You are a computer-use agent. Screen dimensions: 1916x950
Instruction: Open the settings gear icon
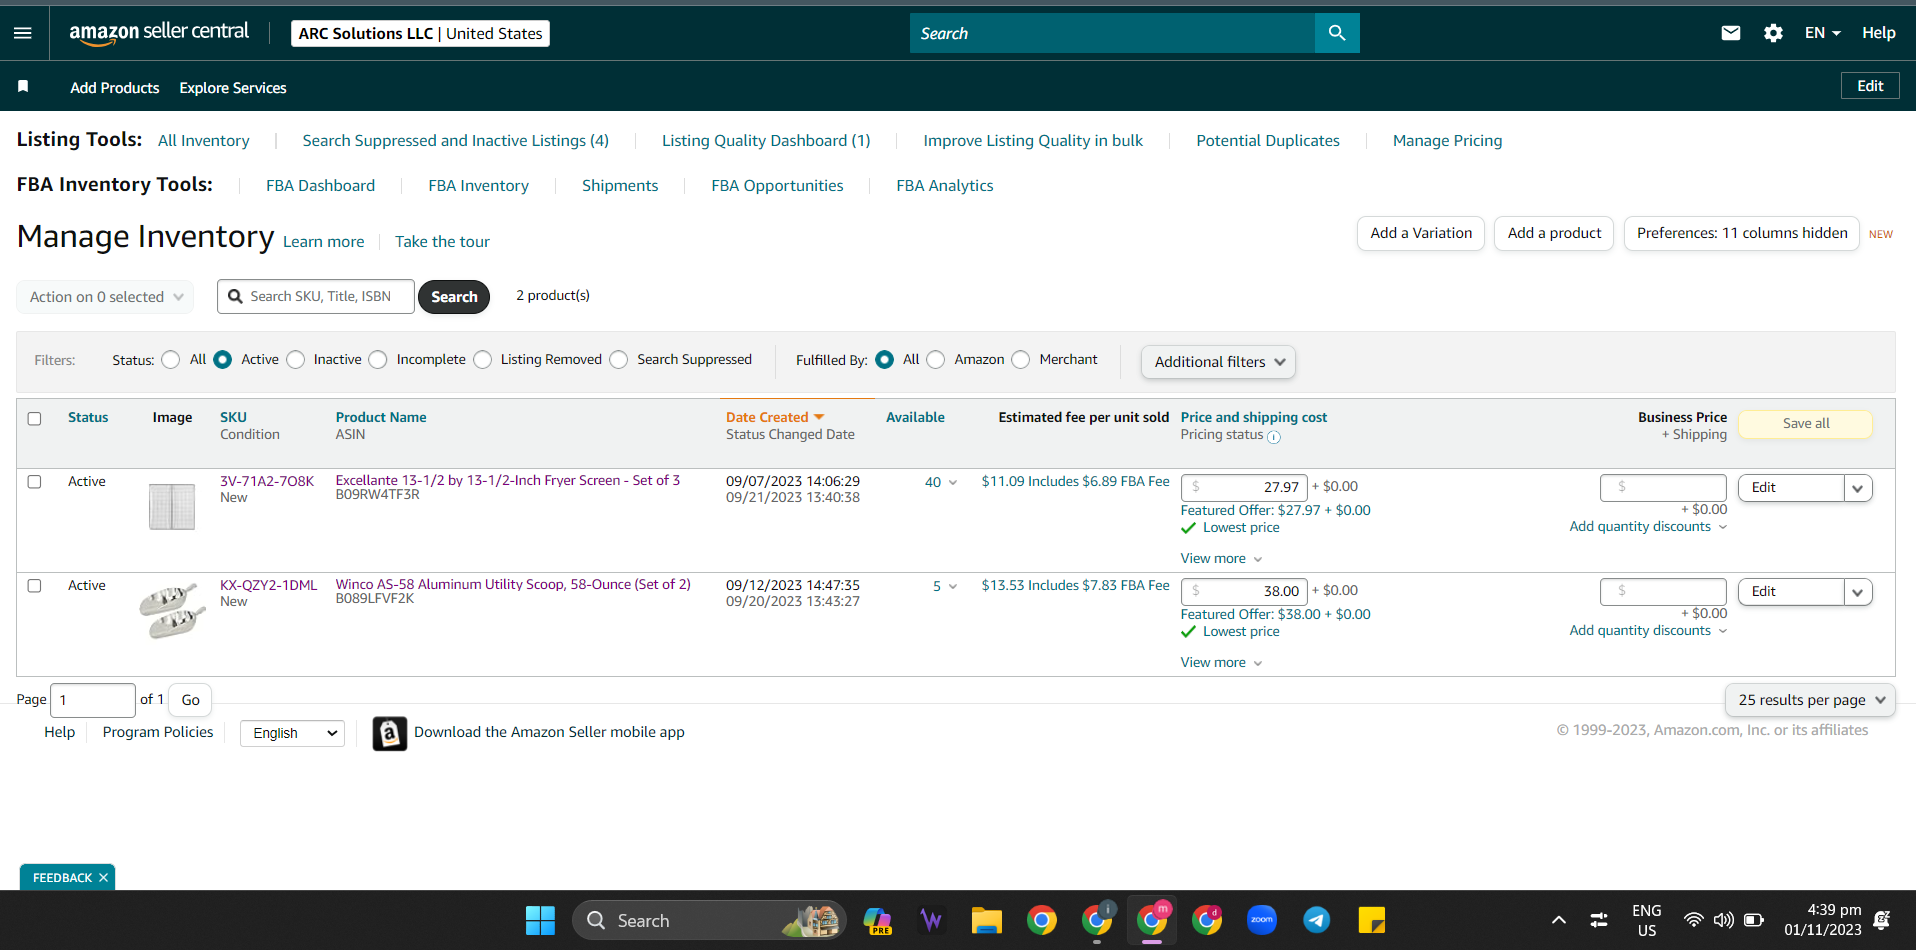pos(1773,33)
